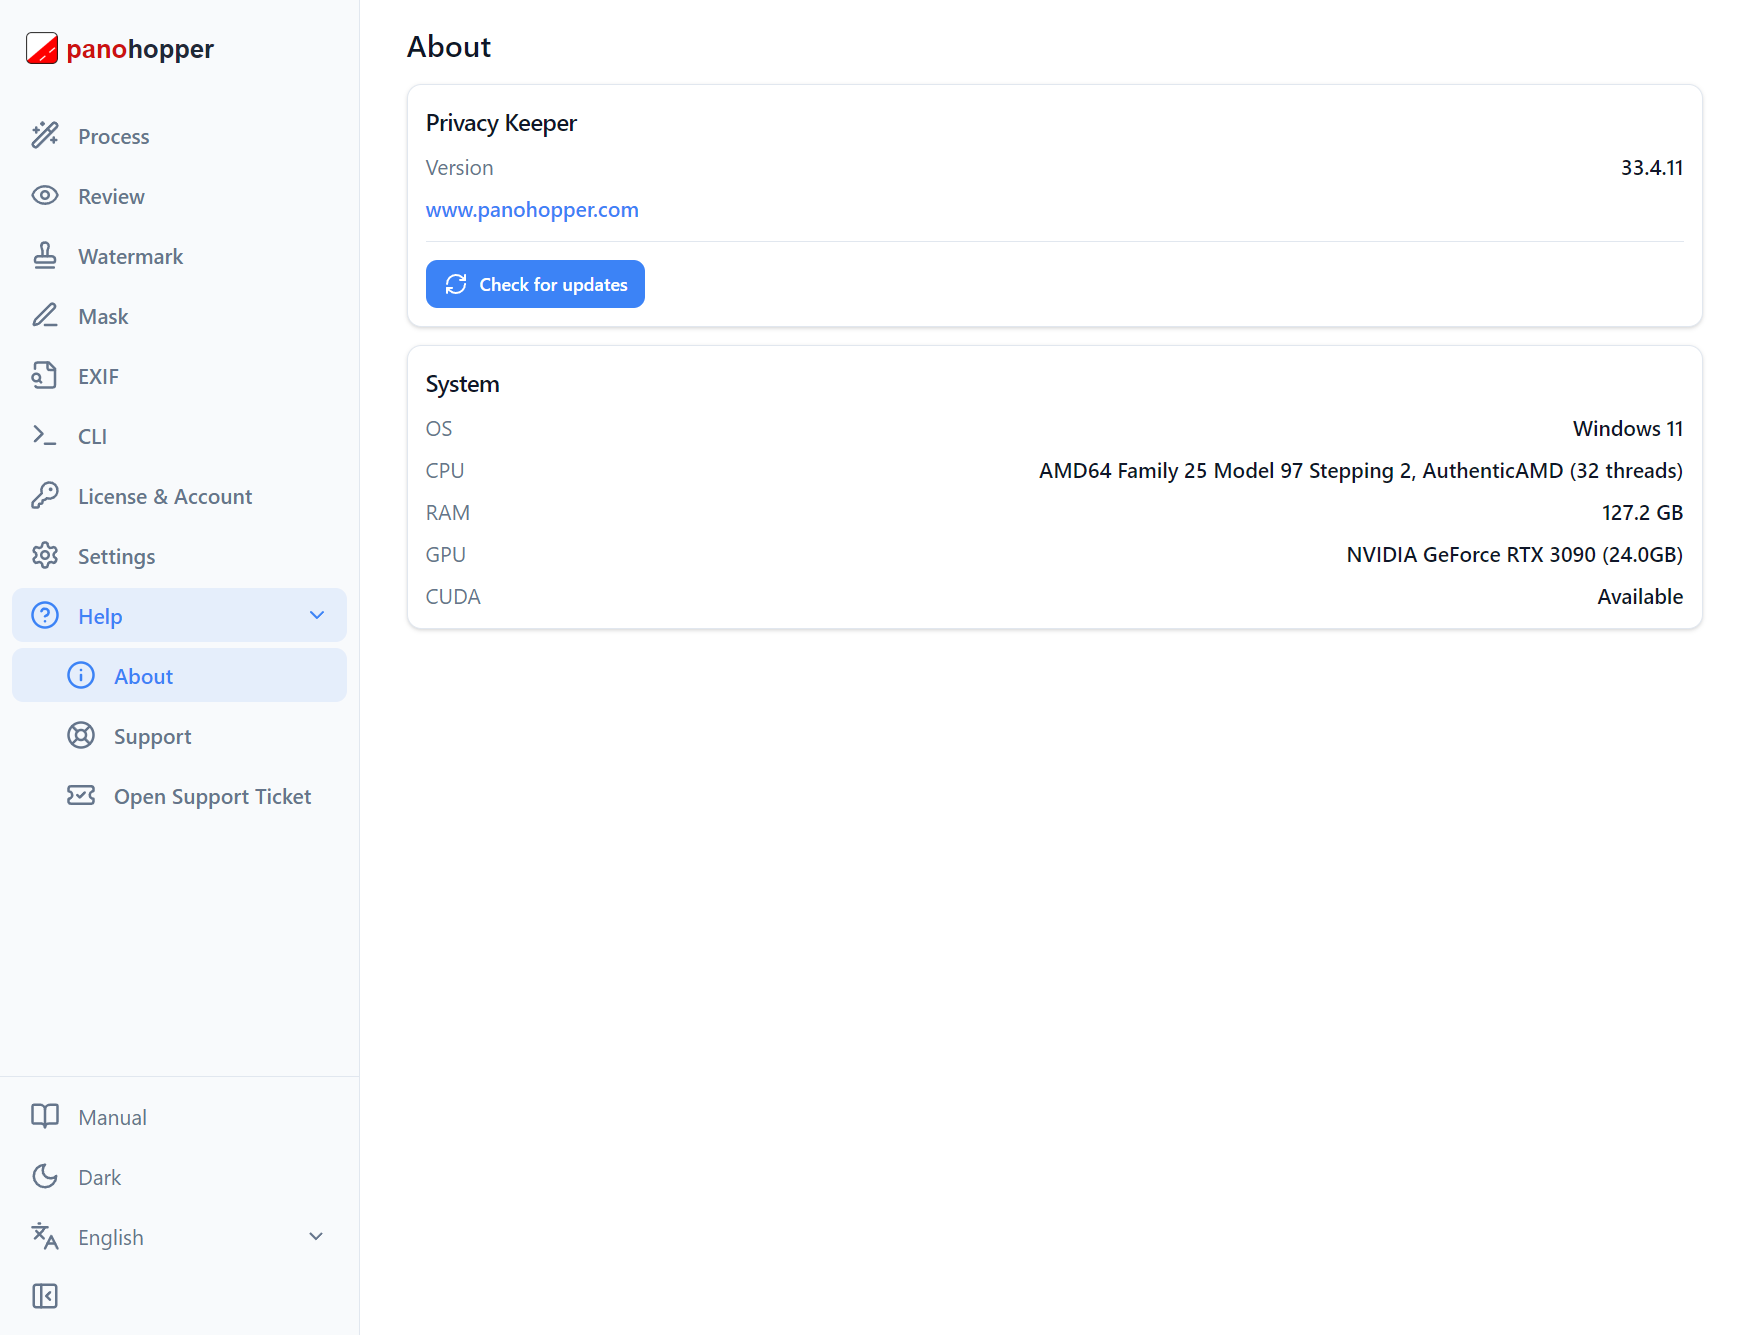Open the Manual link
The image size is (1749, 1335).
point(179,1116)
